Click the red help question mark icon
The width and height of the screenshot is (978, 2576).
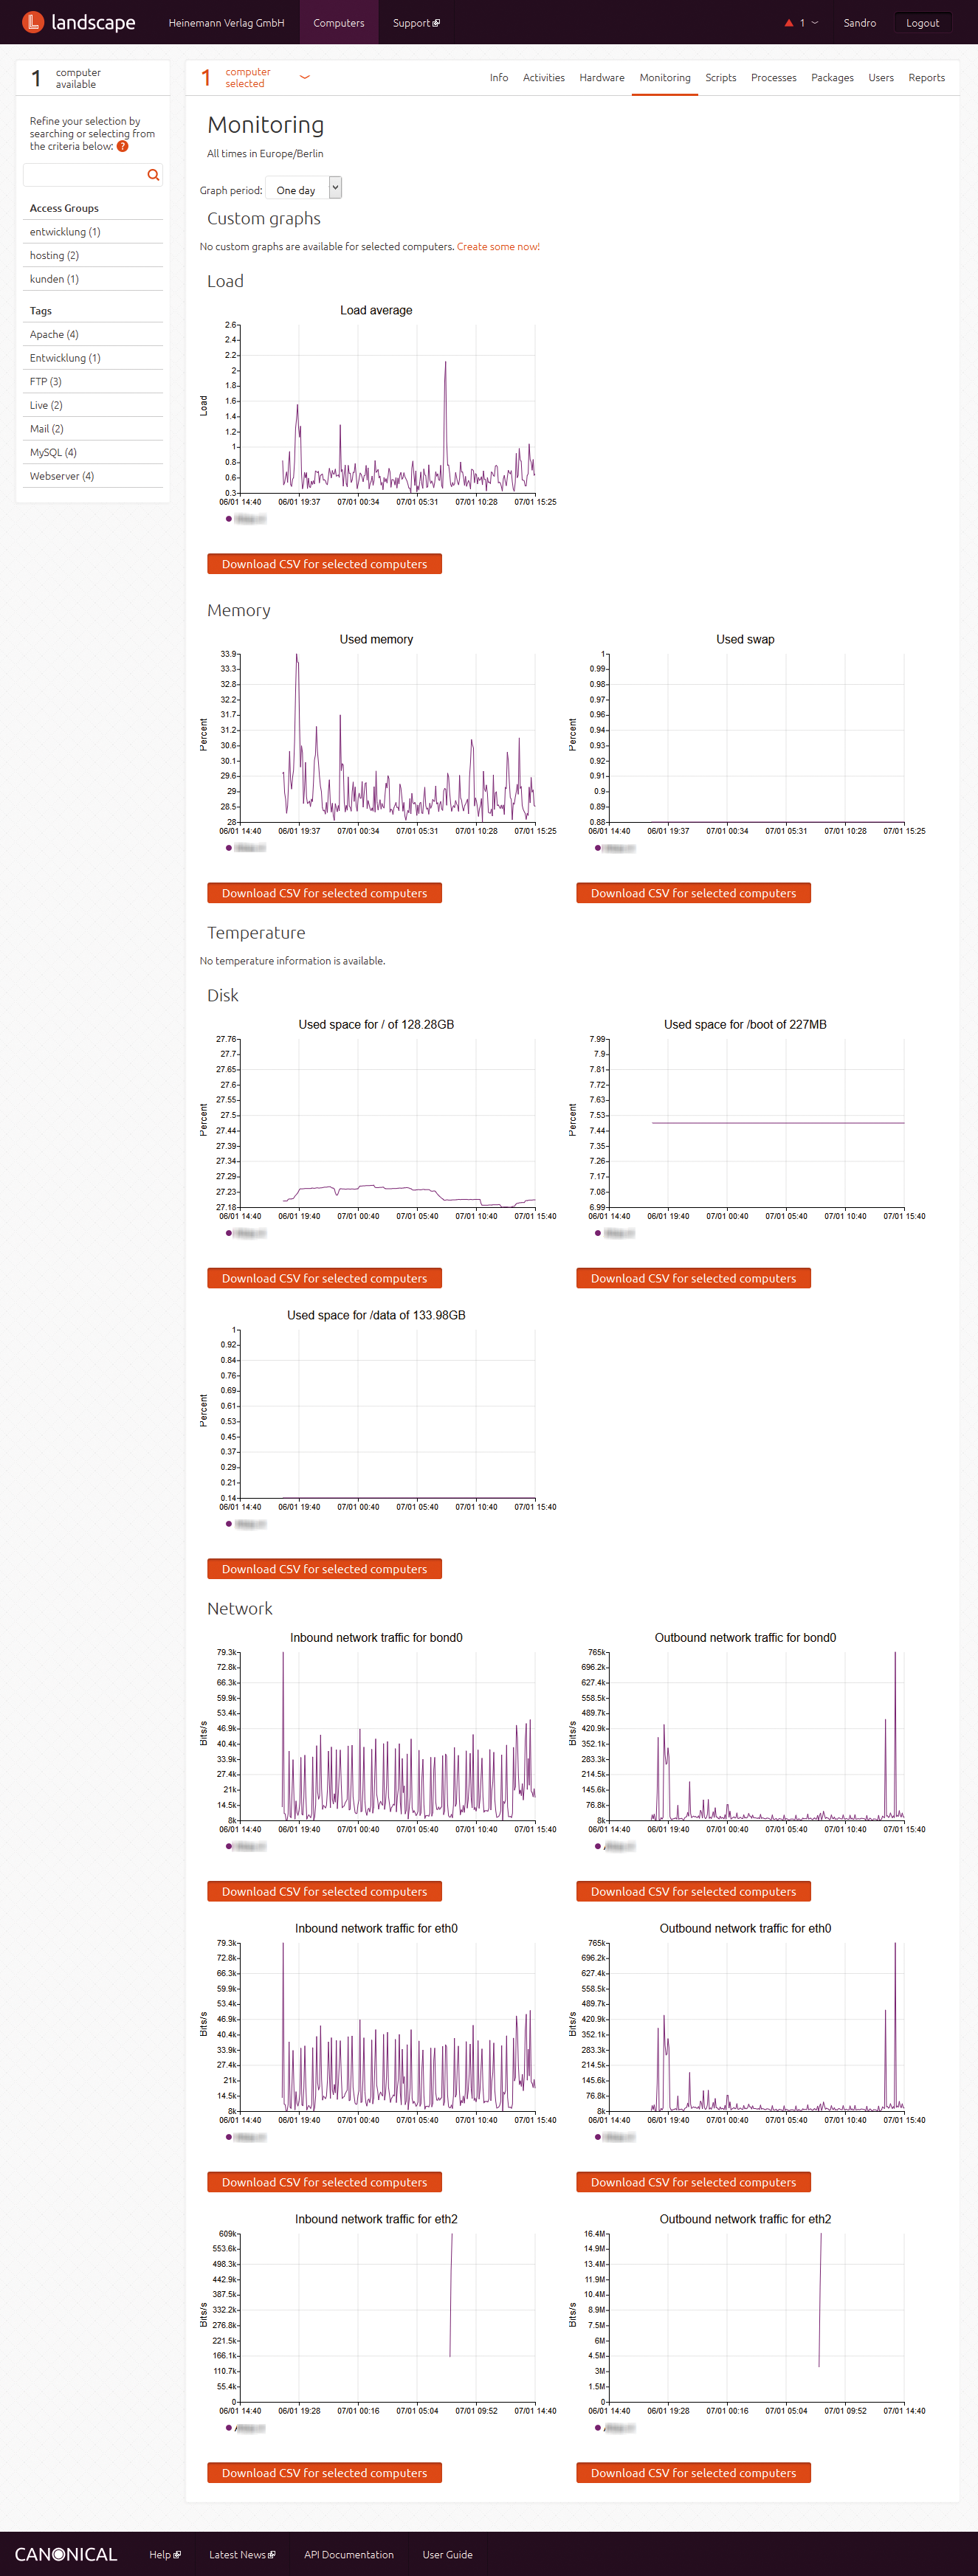click(123, 146)
